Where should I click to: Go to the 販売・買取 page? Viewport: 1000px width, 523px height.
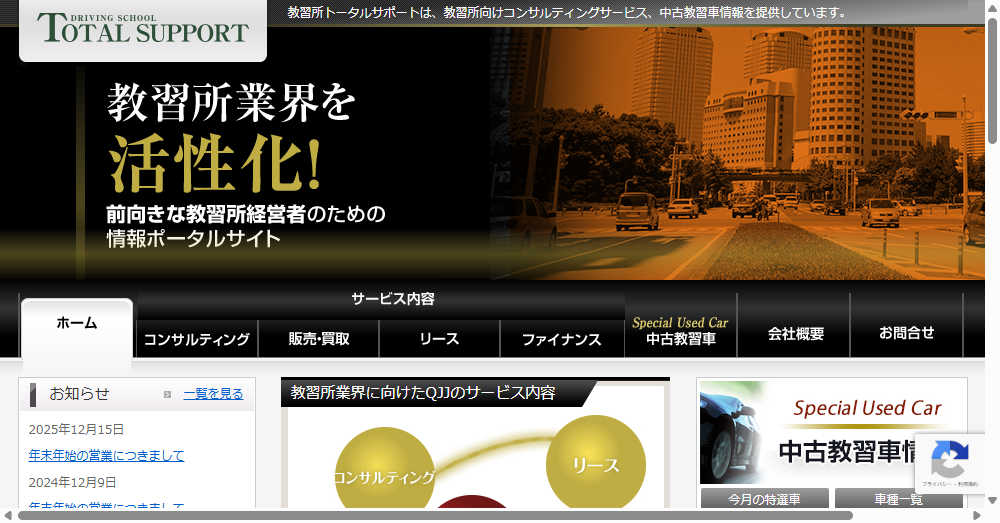pos(318,339)
